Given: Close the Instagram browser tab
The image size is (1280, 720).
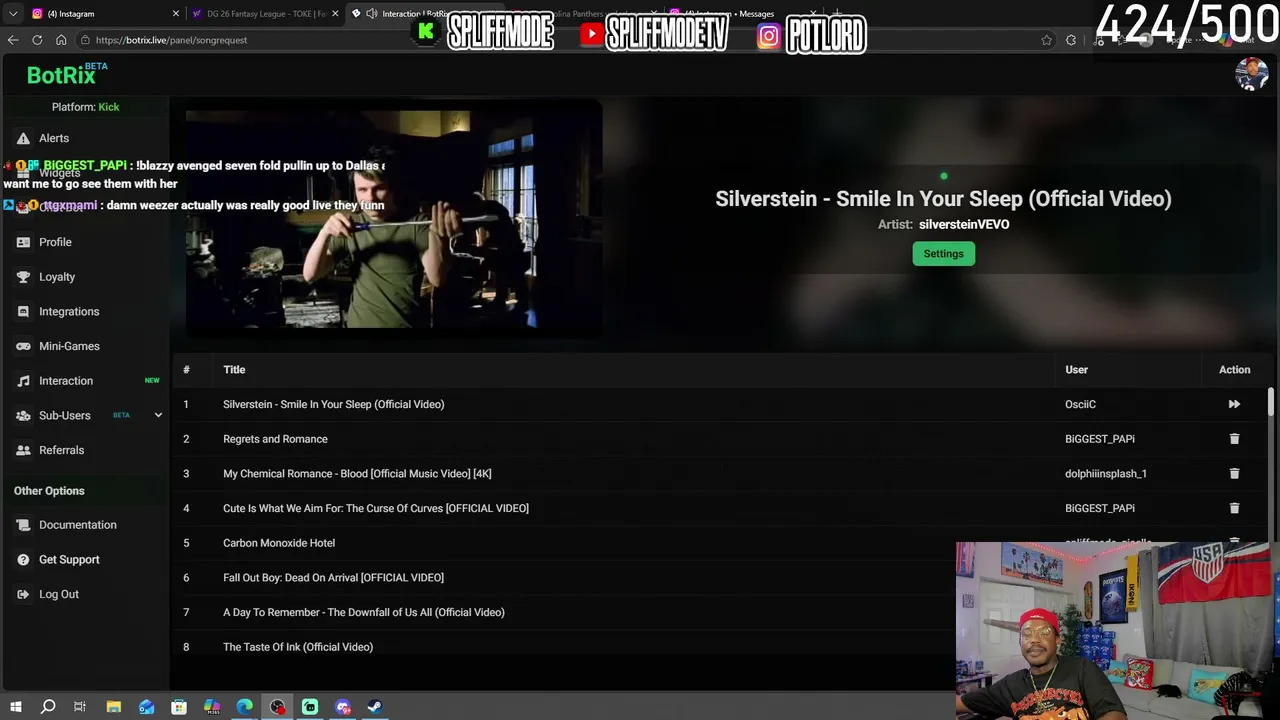Looking at the screenshot, I should pyautogui.click(x=176, y=14).
